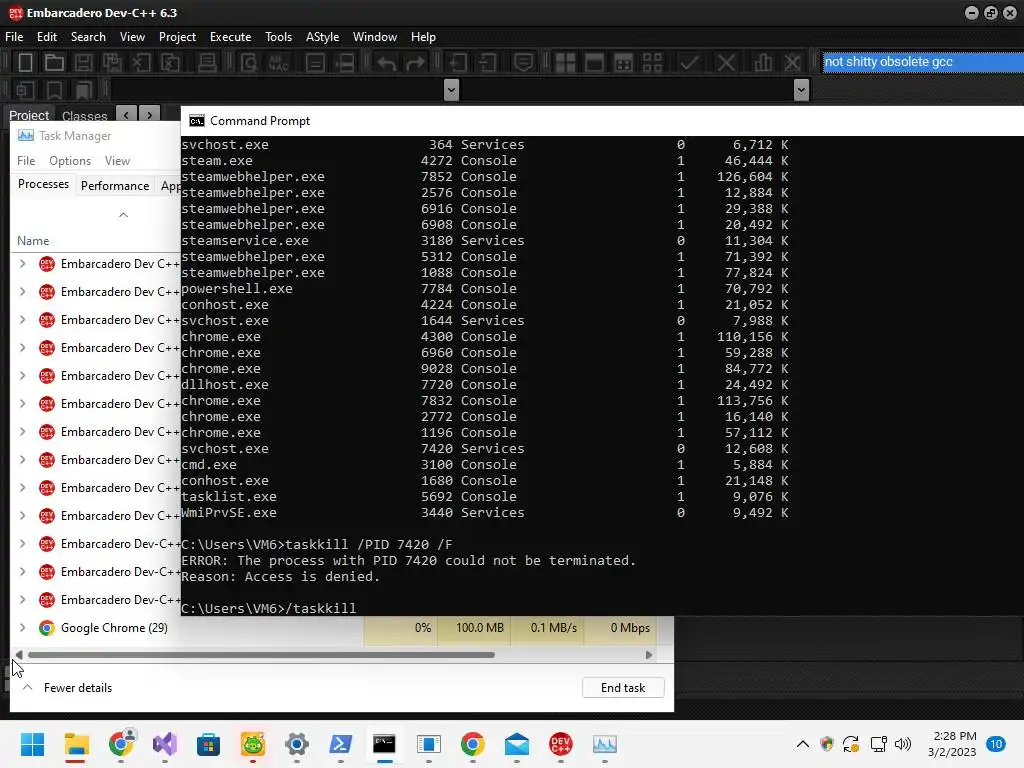Open the Mail app from taskbar

[x=517, y=744]
